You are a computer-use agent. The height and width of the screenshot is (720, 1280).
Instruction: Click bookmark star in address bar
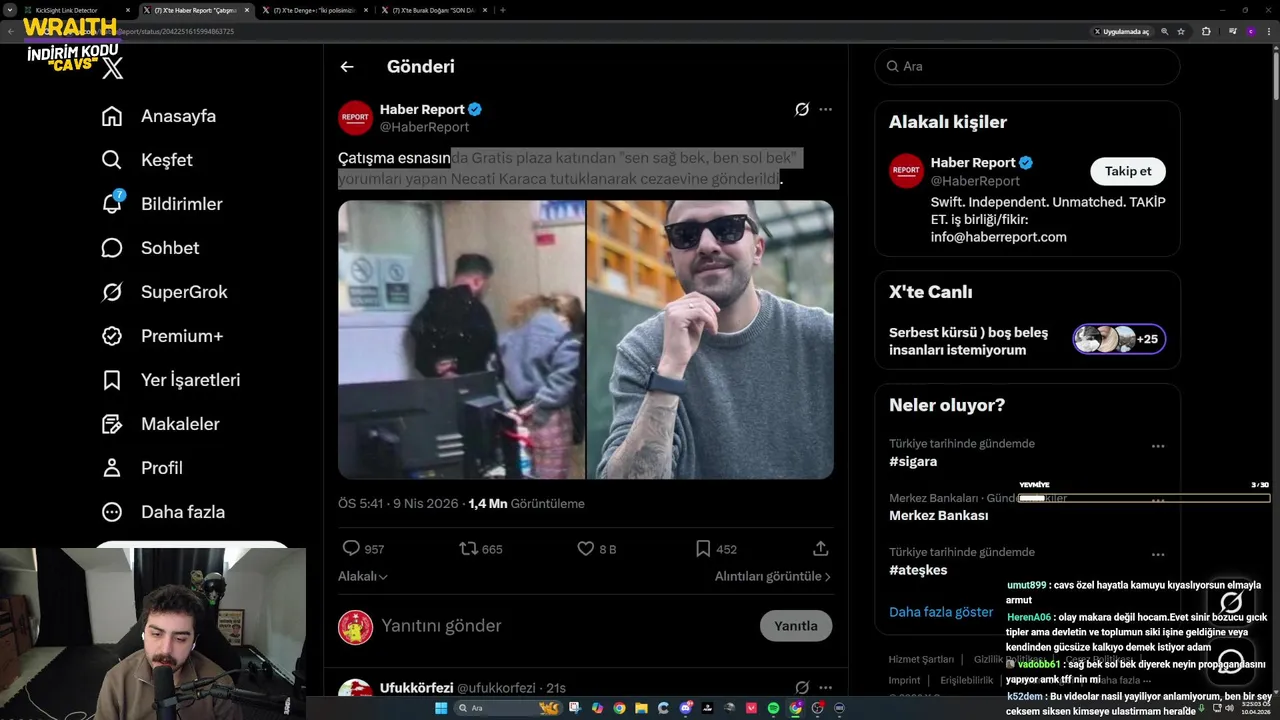click(1181, 31)
